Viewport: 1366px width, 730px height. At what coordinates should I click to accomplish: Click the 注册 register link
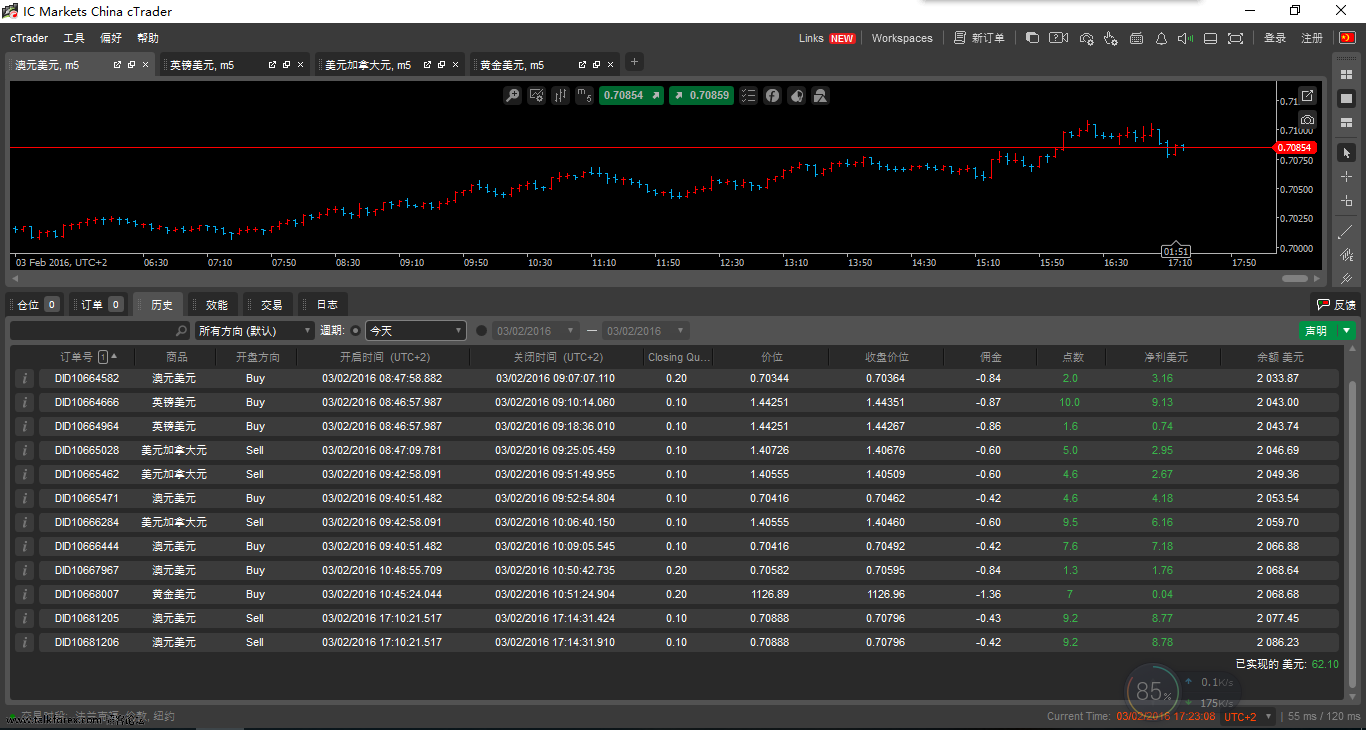coord(1312,38)
